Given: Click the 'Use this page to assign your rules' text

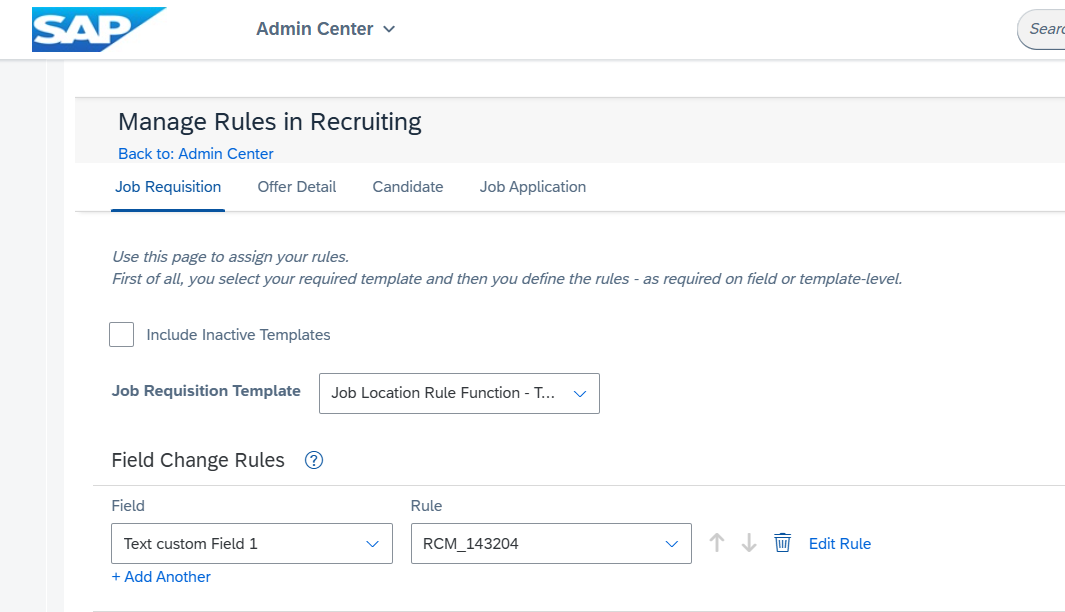Looking at the screenshot, I should click(230, 257).
